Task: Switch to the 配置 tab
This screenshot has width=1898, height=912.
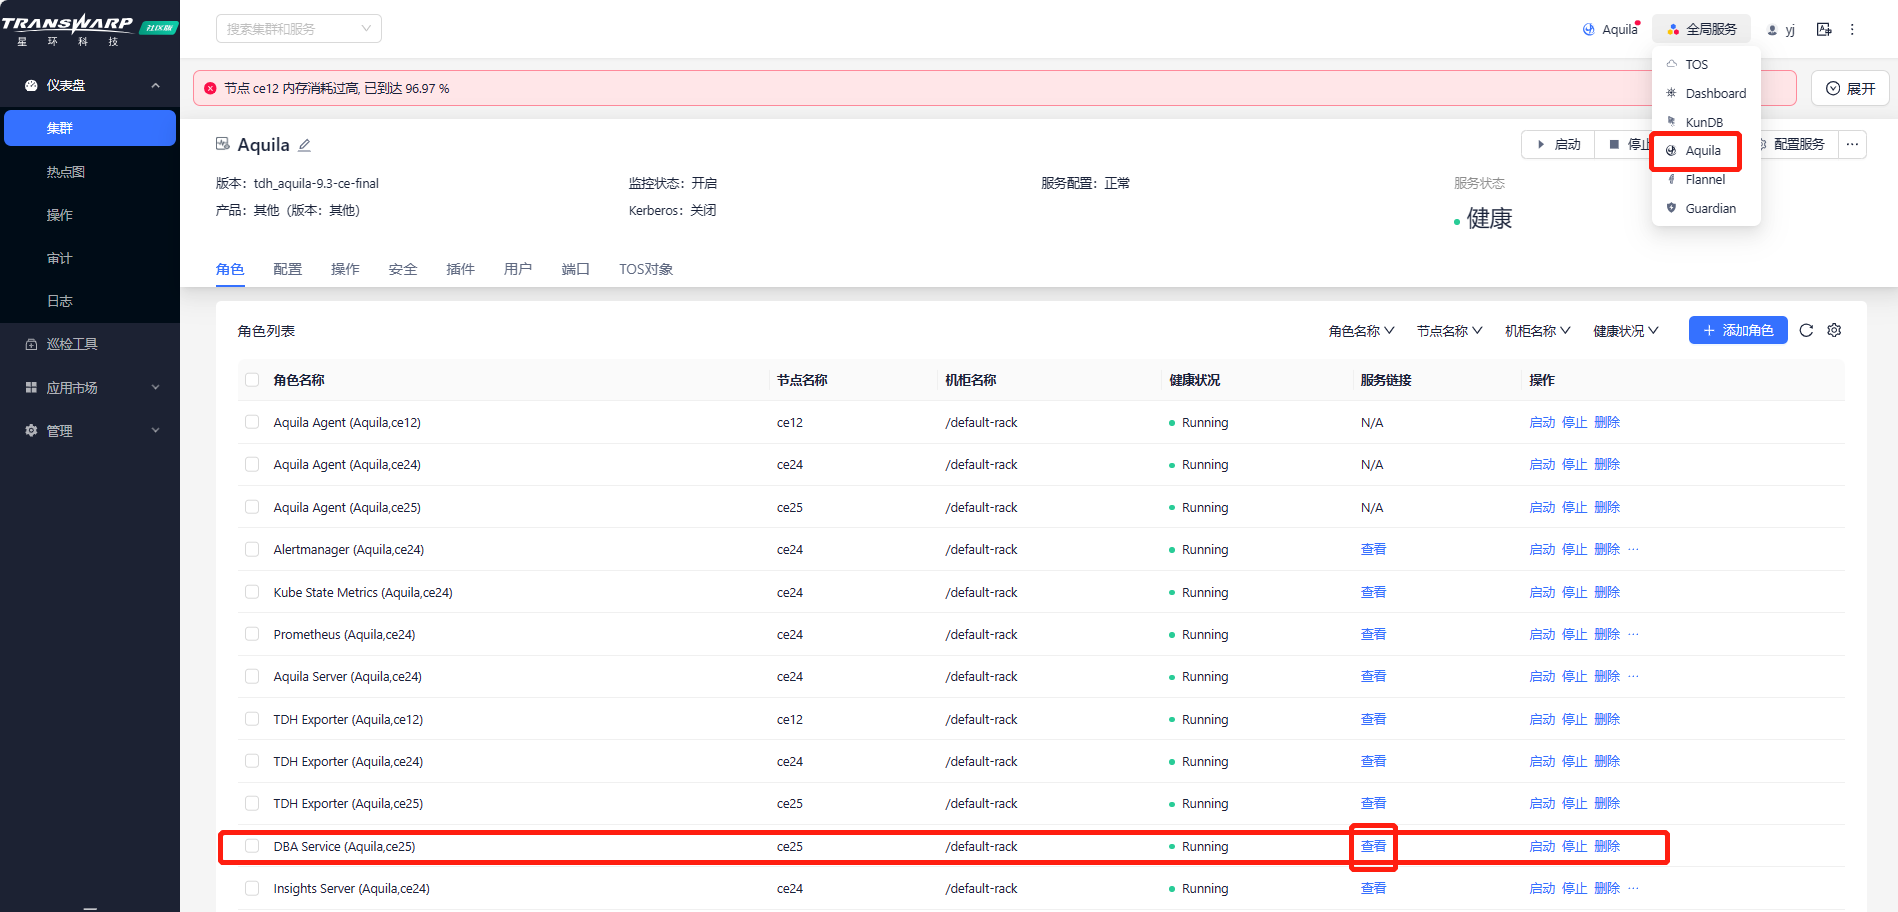Action: click(x=288, y=269)
